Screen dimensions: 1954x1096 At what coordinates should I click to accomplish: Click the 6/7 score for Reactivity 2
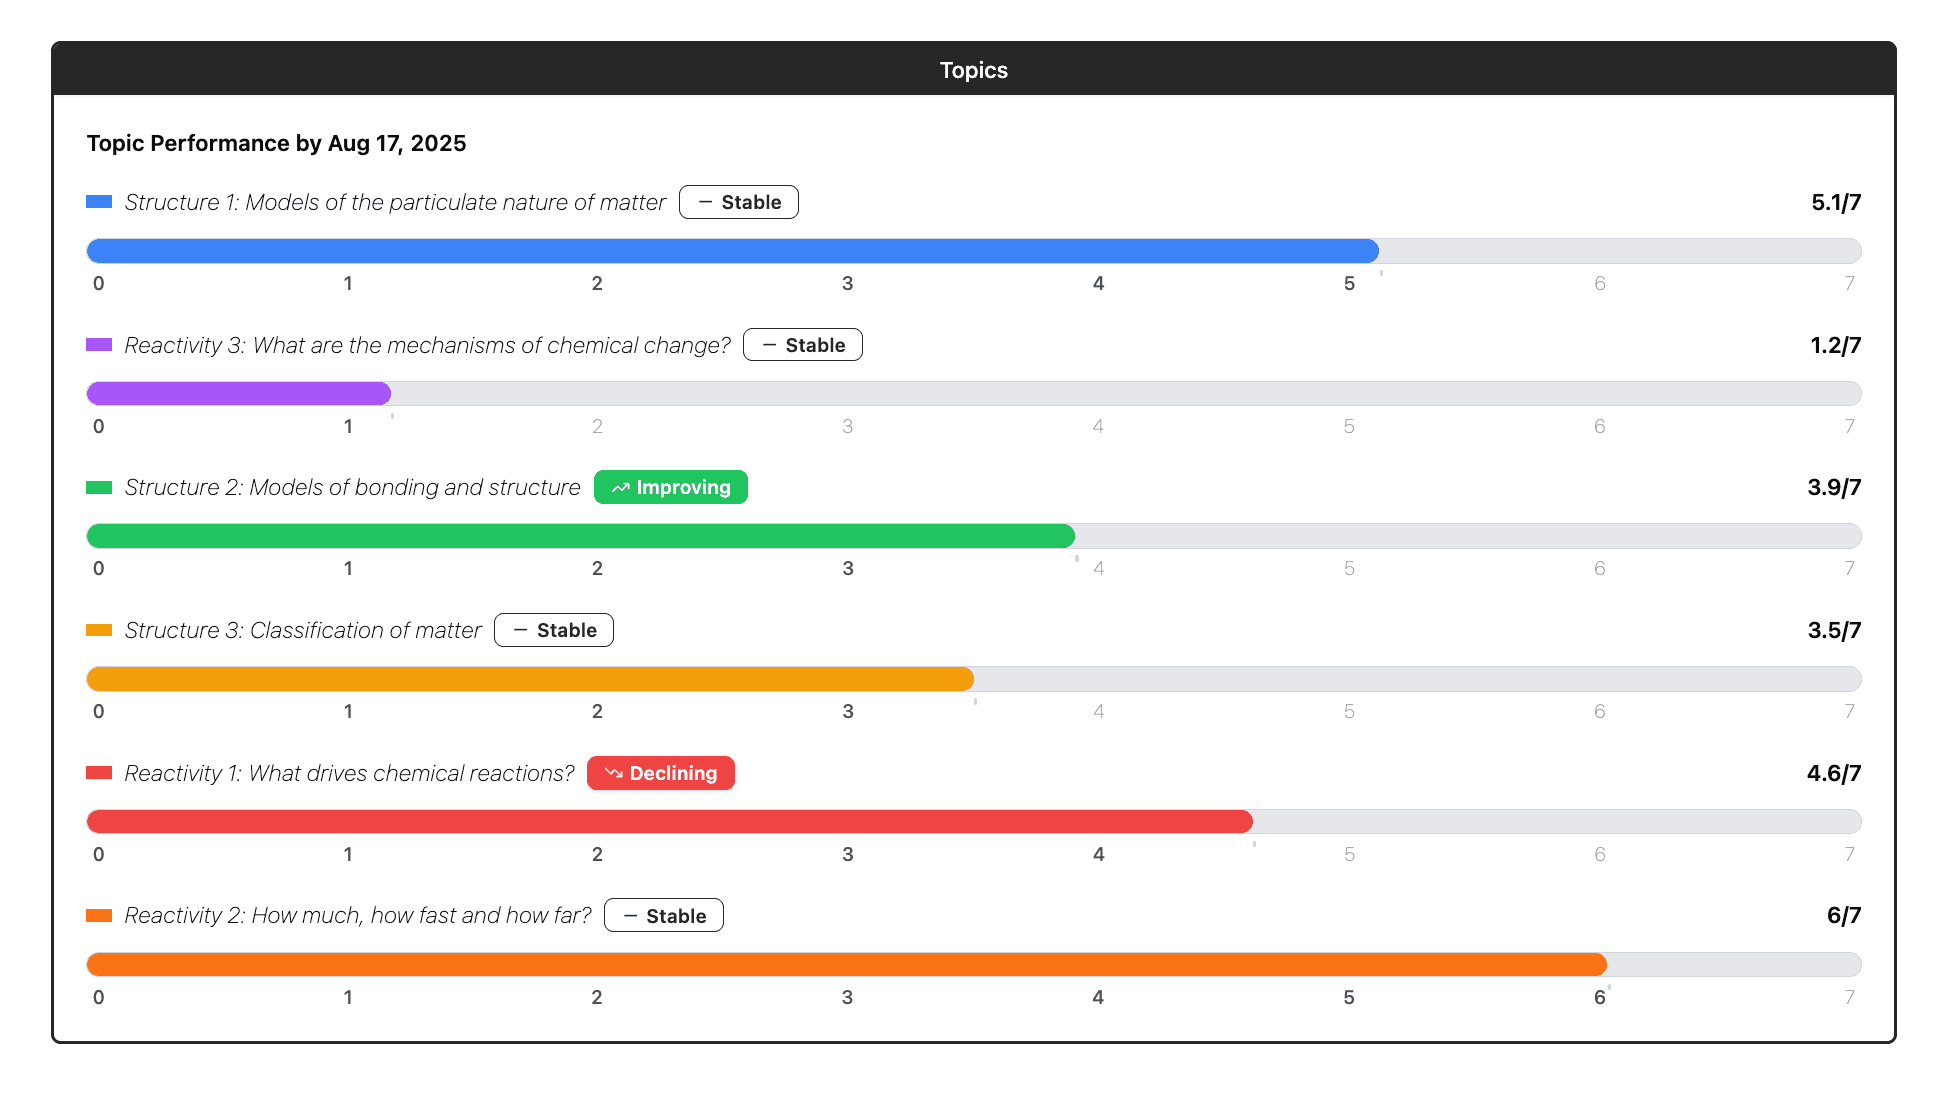(x=1843, y=913)
